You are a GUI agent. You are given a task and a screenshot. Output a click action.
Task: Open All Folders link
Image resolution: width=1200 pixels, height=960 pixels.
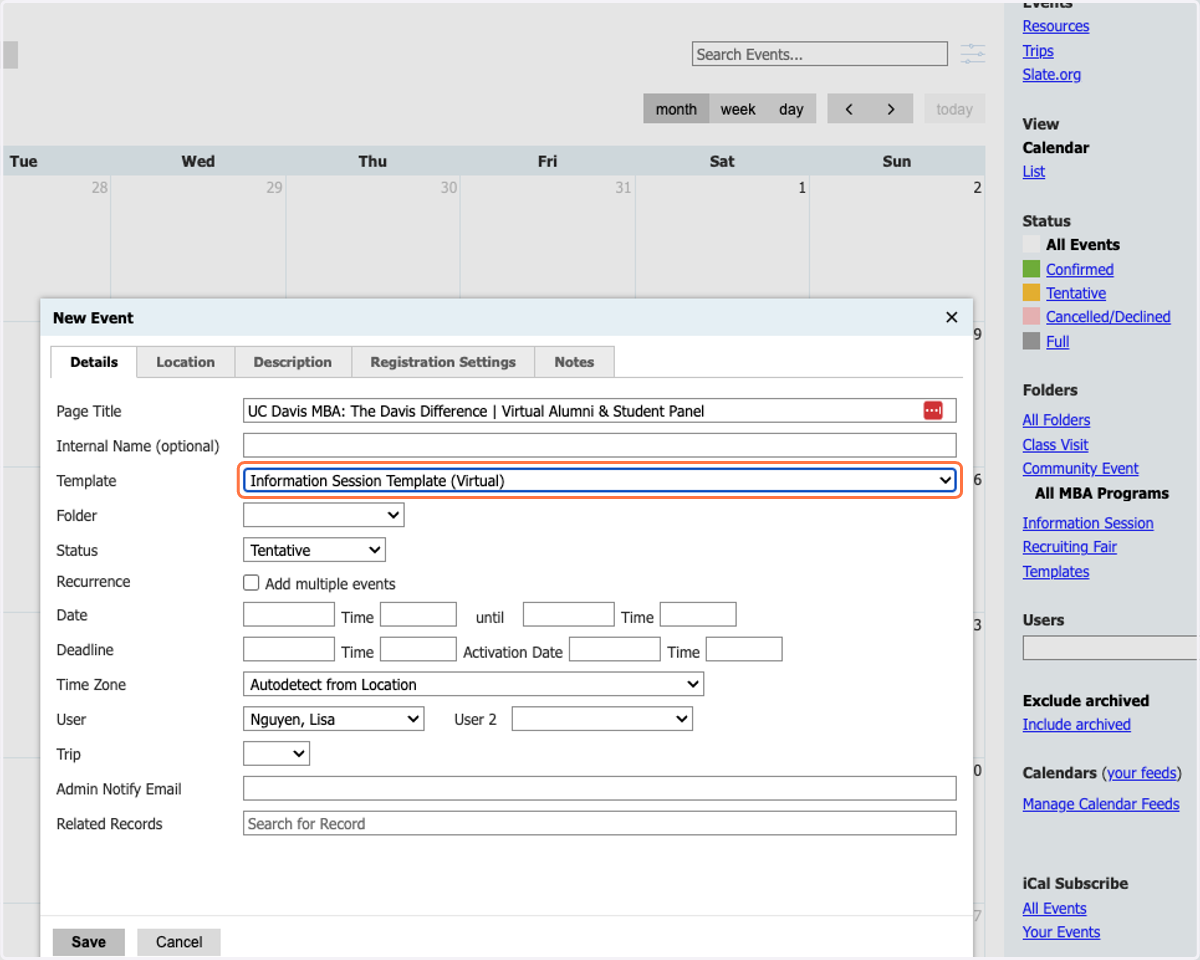(1056, 420)
